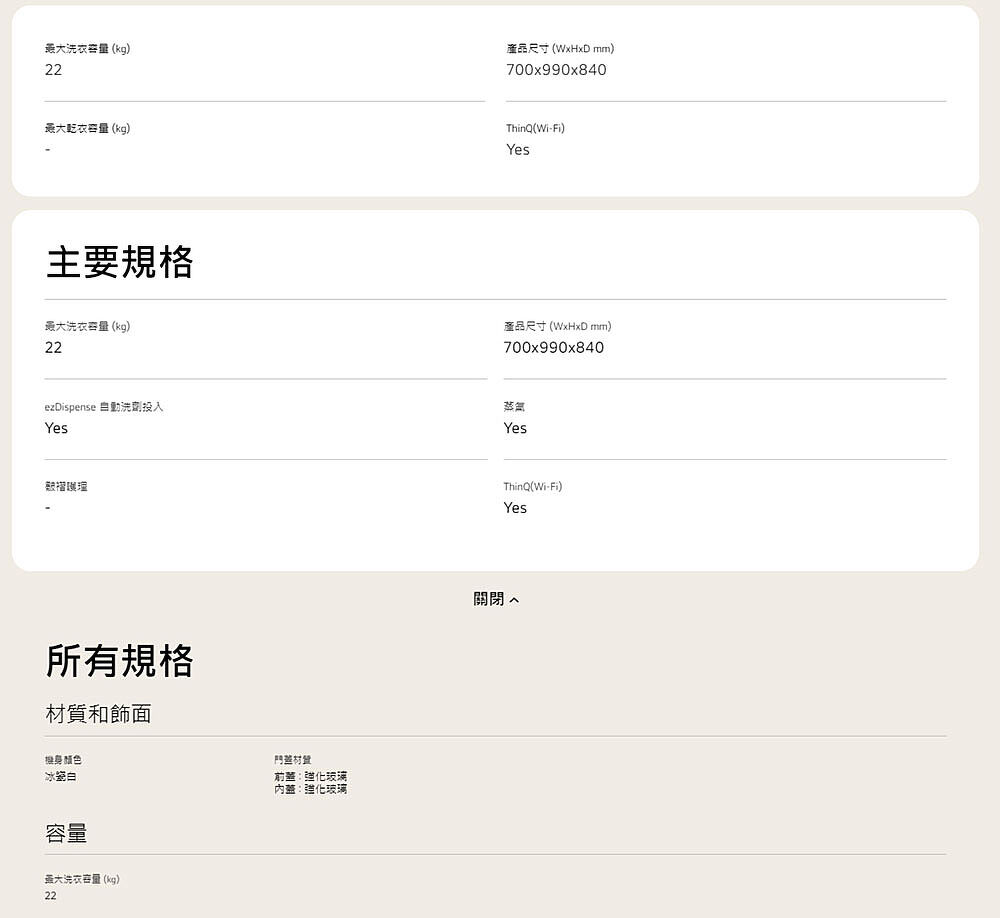Click the ezDispense 自動洗劑投入 label
This screenshot has height=918, width=1000.
coord(103,407)
